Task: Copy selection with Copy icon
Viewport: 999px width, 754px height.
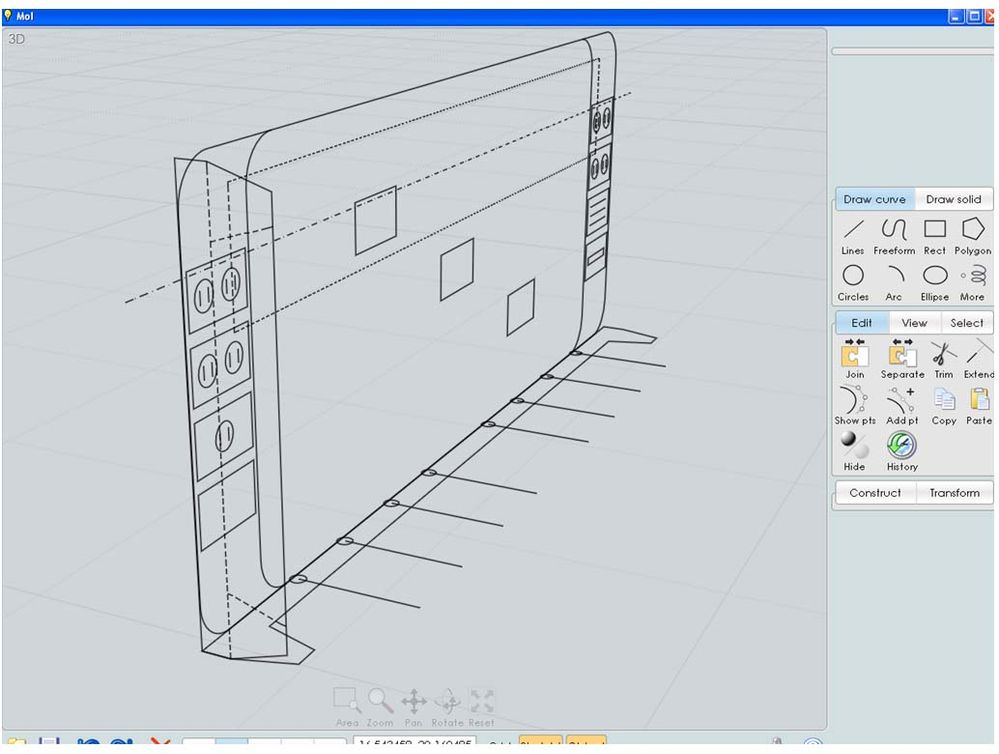Action: point(944,405)
